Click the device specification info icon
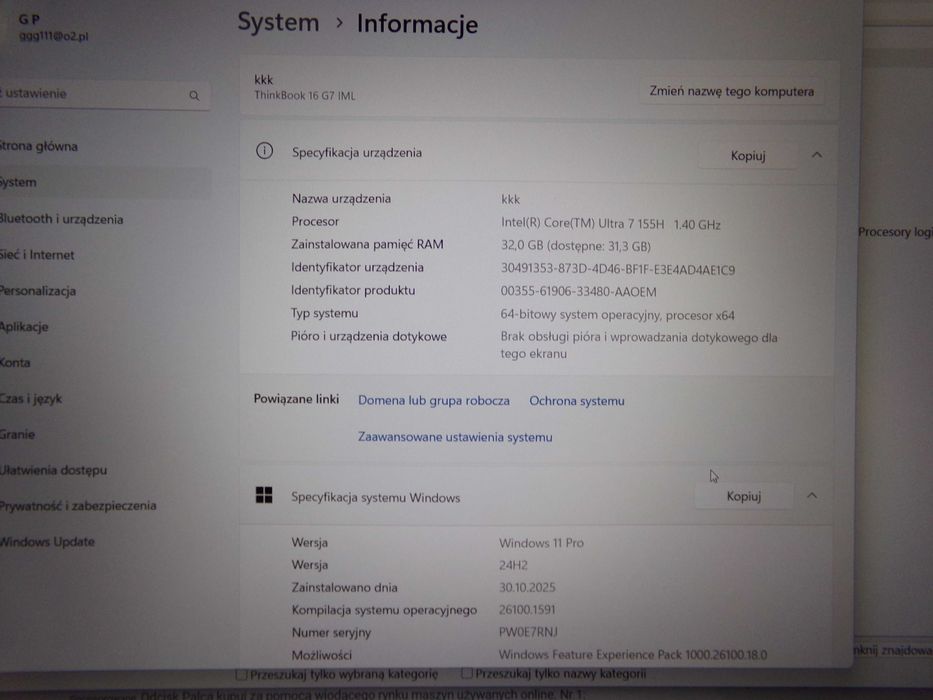This screenshot has width=933, height=700. (264, 151)
